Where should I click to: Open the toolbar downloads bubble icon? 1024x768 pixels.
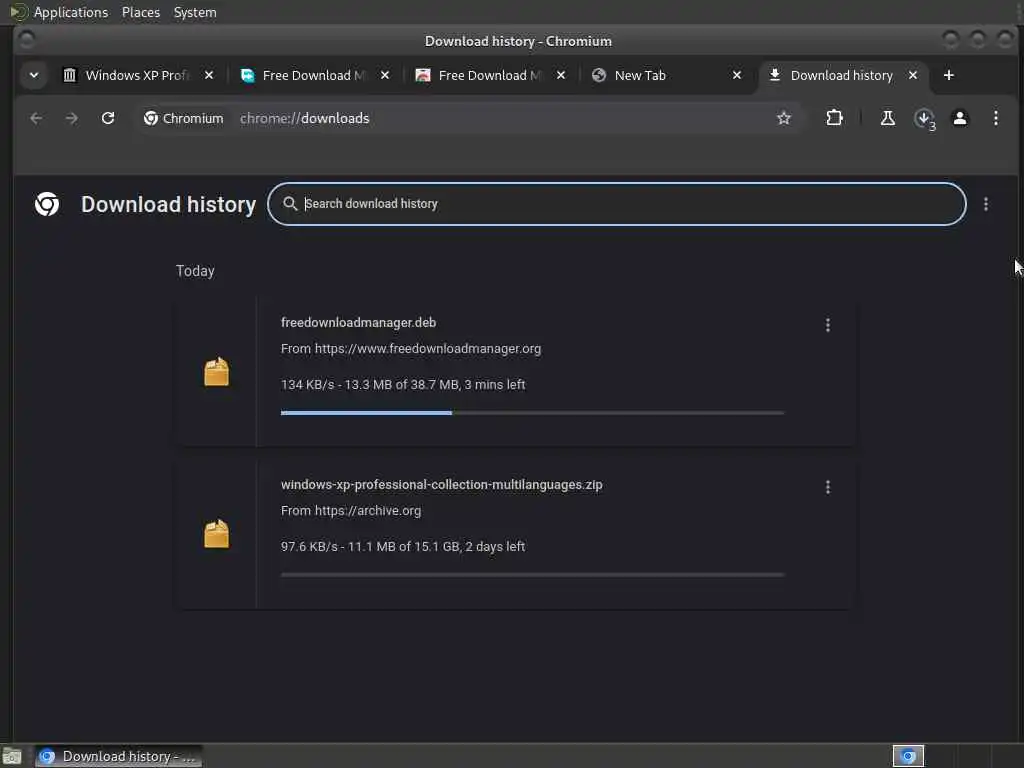coord(924,119)
